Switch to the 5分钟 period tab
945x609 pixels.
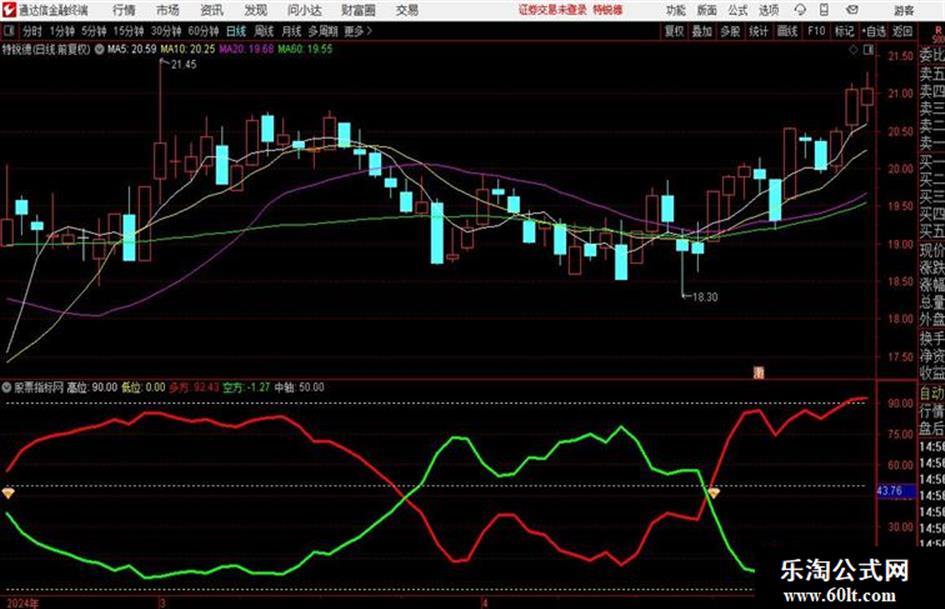click(93, 31)
